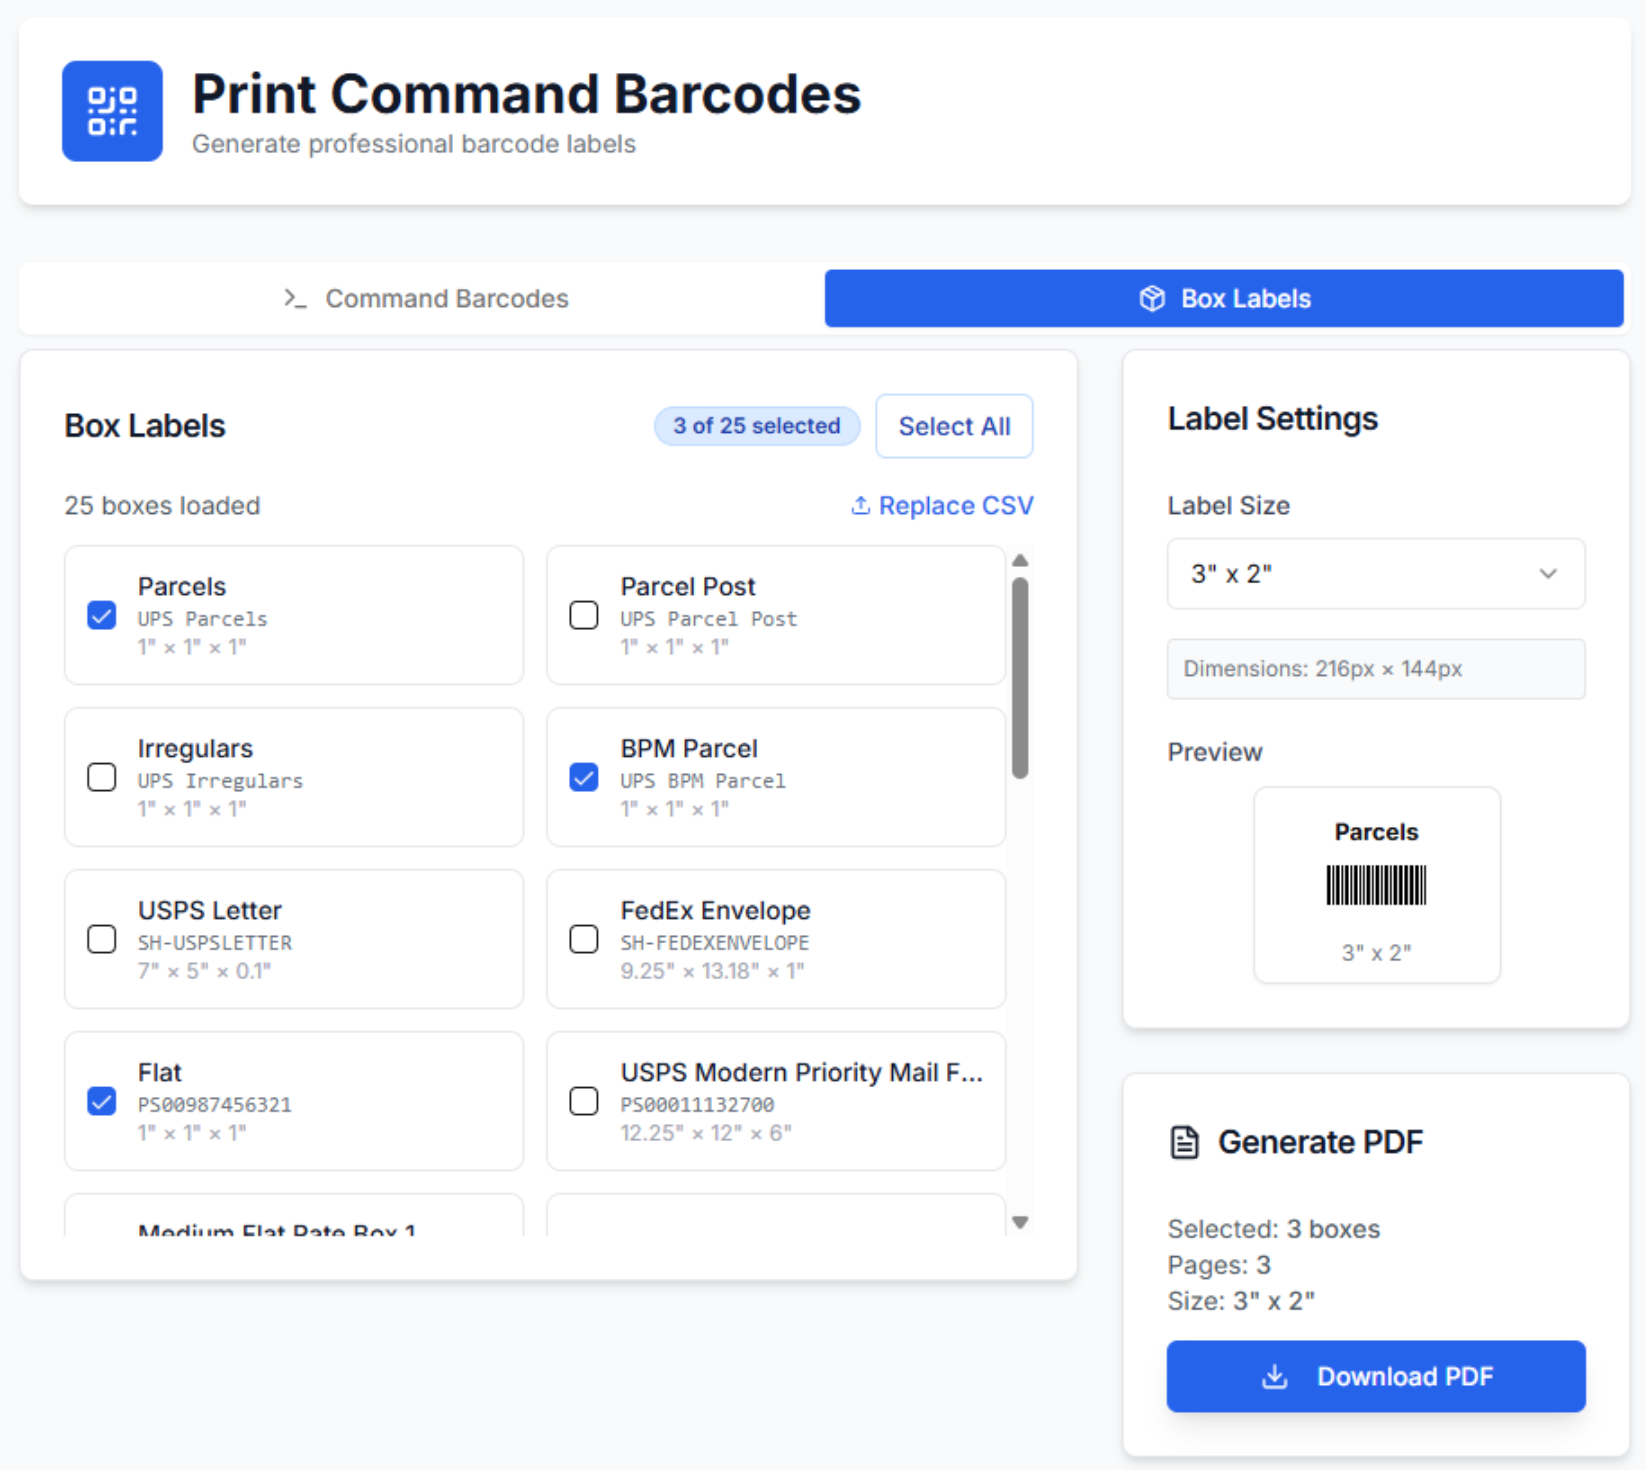Check the USPS Modern Priority Mail checkbox

[584, 1101]
